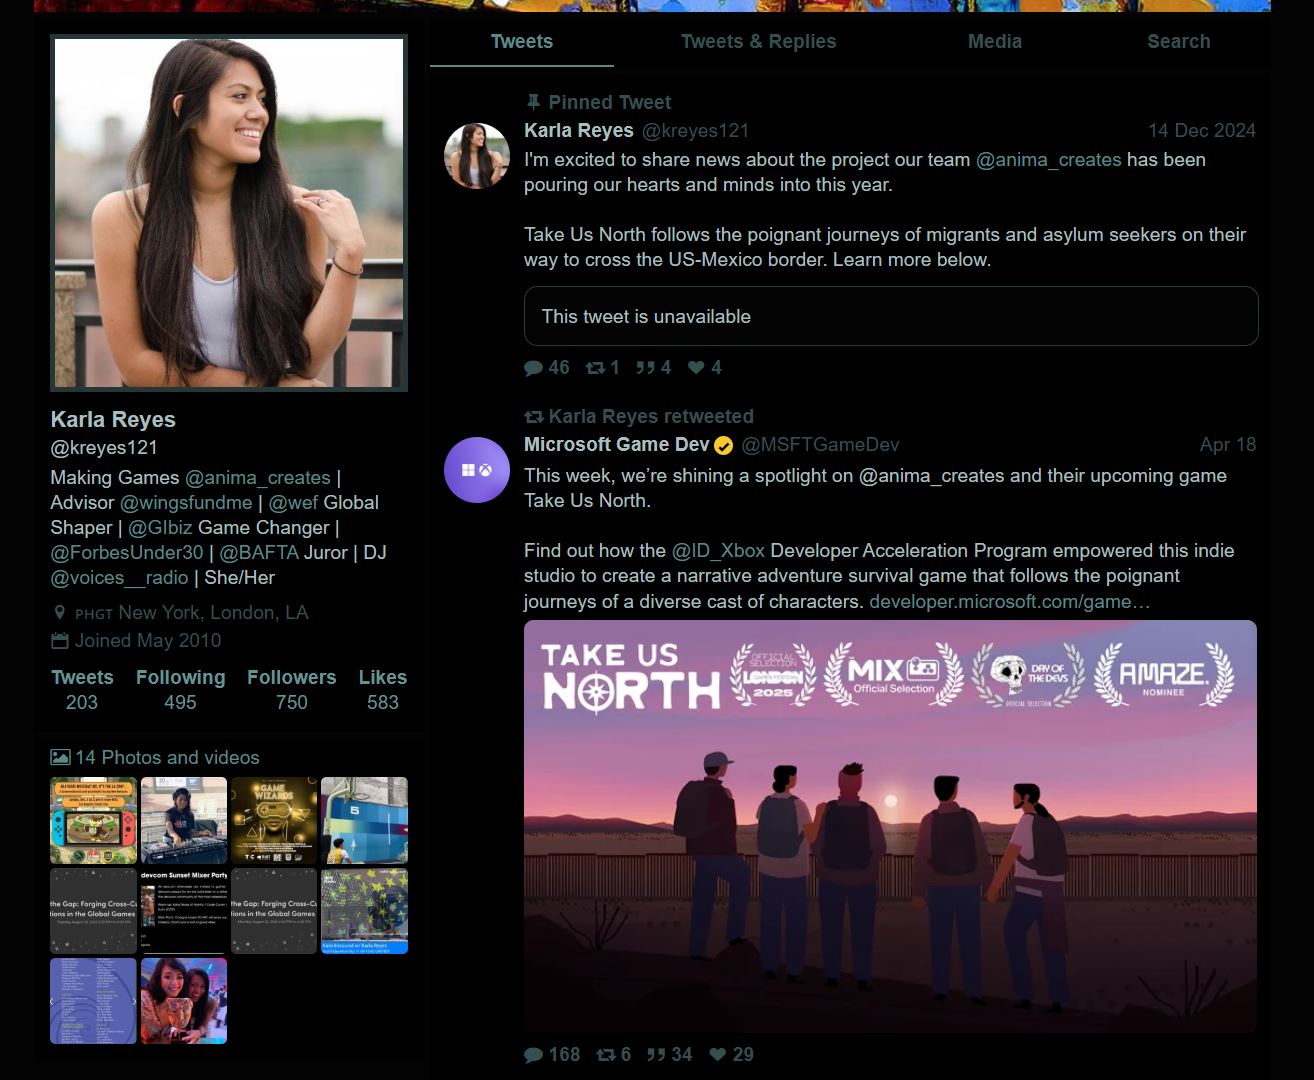Click the heart icon on the pinned tweet

(696, 368)
